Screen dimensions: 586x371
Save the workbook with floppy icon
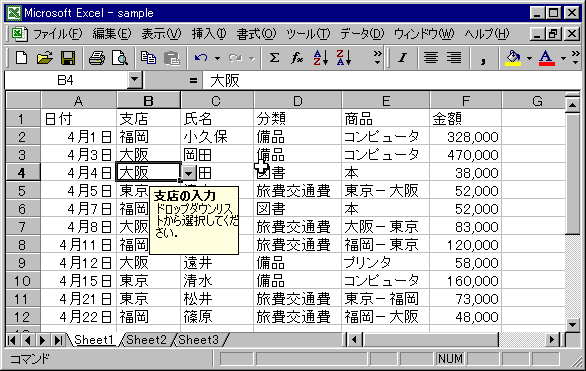[68, 58]
